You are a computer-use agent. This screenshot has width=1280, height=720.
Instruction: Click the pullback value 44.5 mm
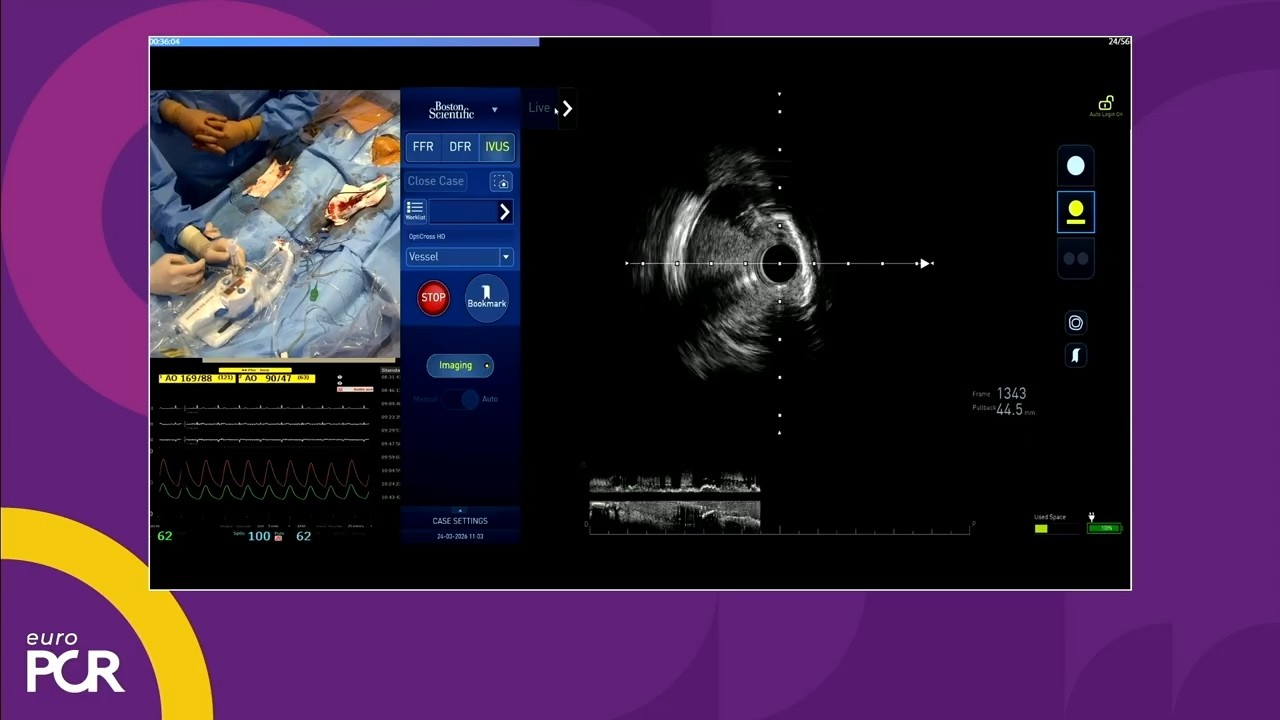(x=1015, y=410)
